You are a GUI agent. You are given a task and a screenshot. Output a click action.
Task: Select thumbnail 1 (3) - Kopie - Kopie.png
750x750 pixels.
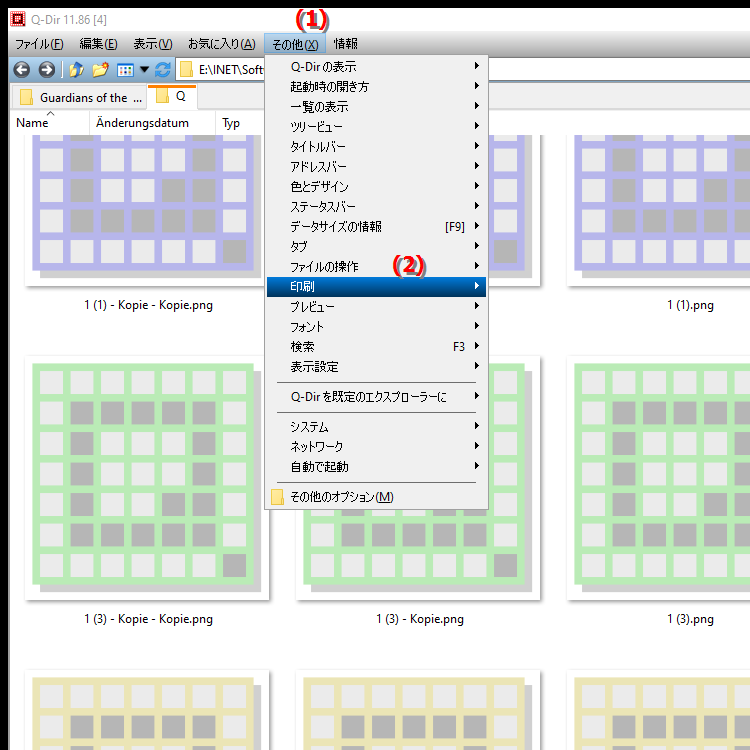coord(147,478)
